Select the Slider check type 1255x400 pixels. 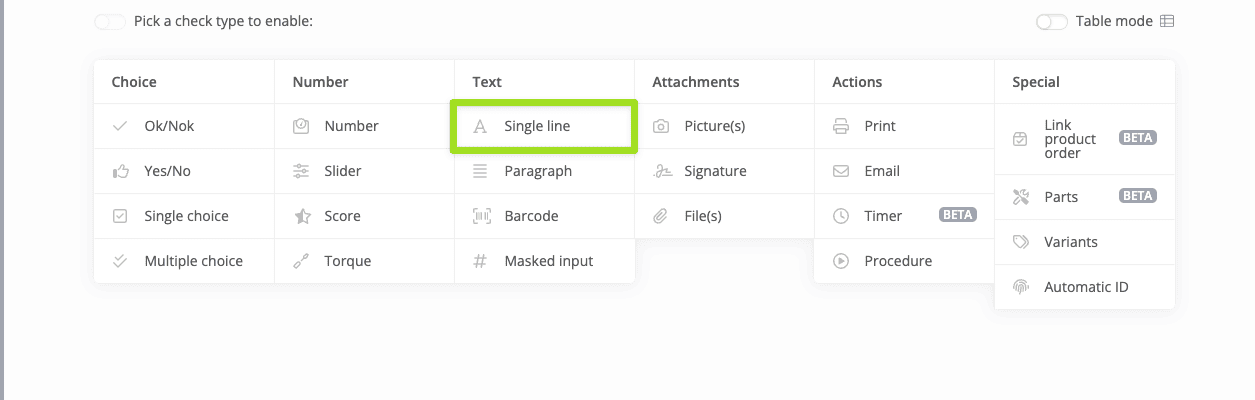tap(342, 171)
